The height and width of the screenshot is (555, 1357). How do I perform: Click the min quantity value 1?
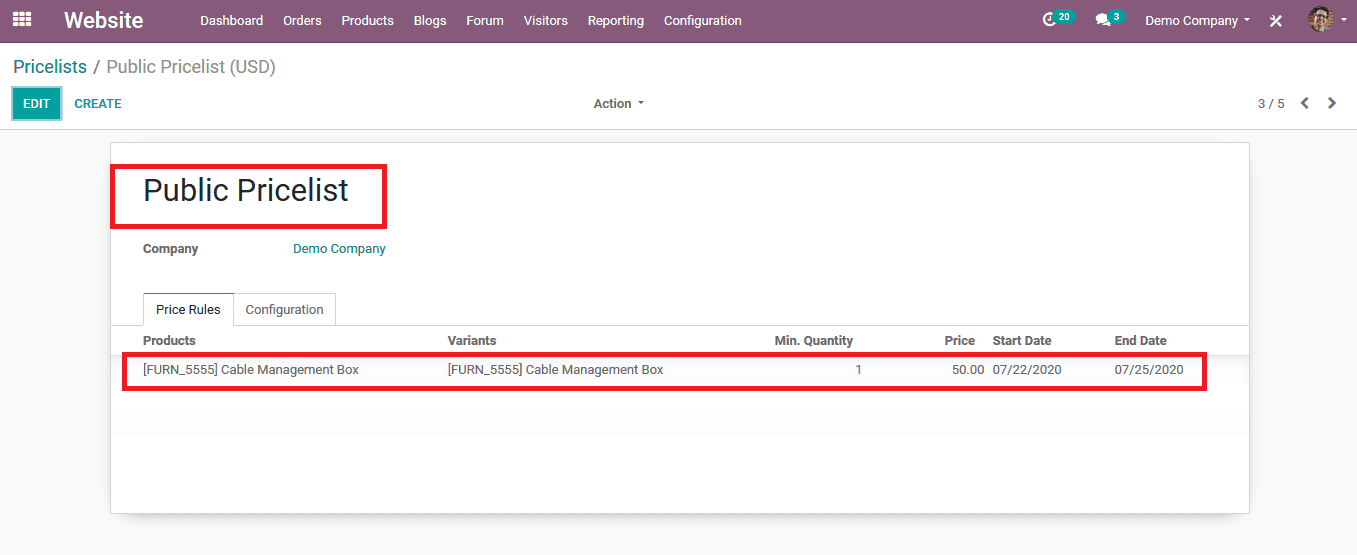[x=858, y=370]
